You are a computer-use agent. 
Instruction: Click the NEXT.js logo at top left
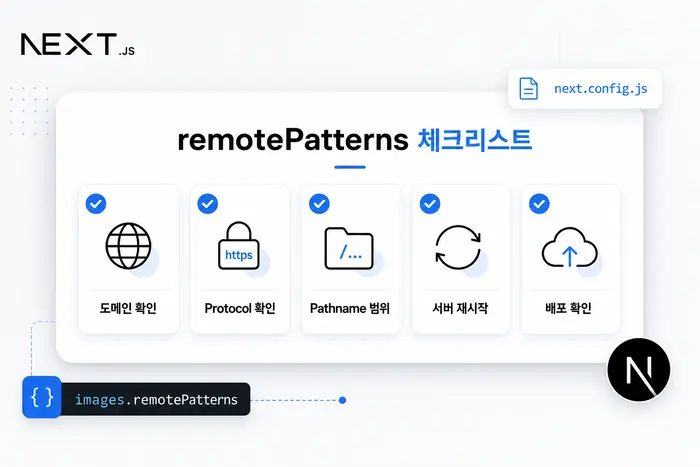(x=78, y=44)
